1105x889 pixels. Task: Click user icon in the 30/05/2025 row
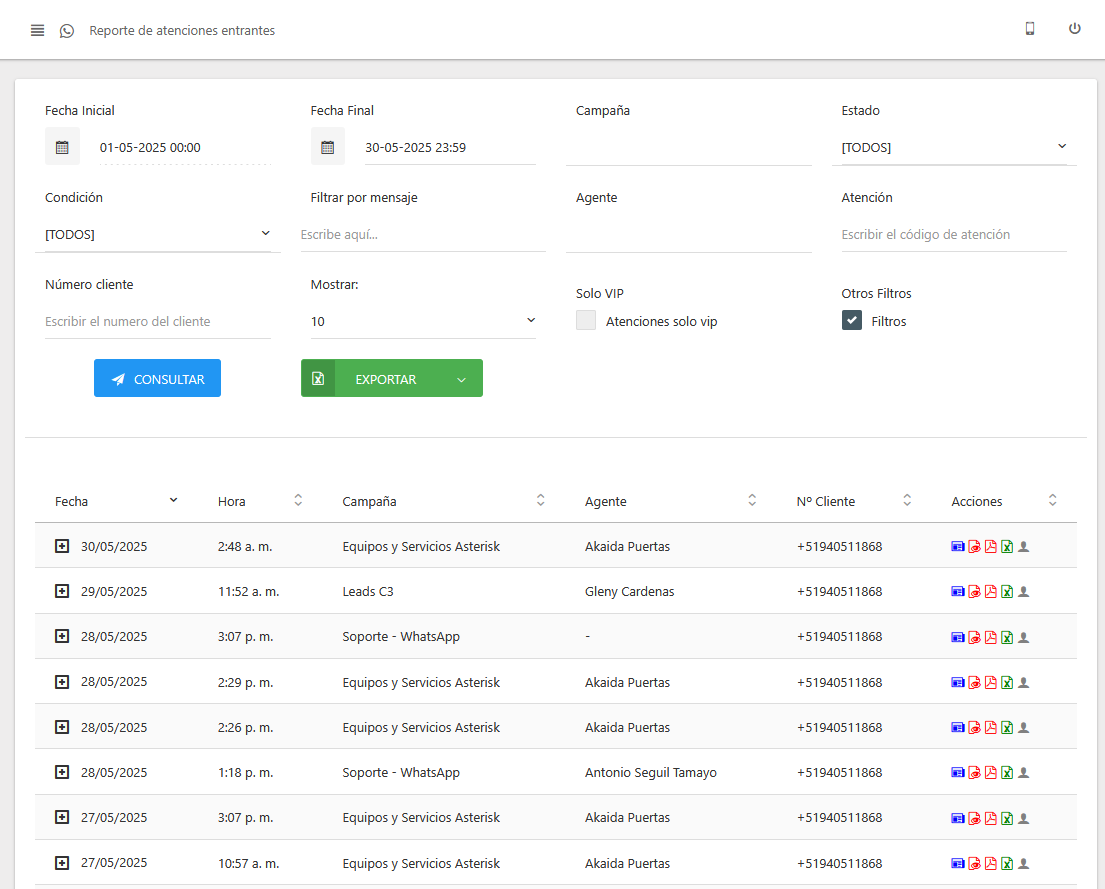click(1024, 546)
